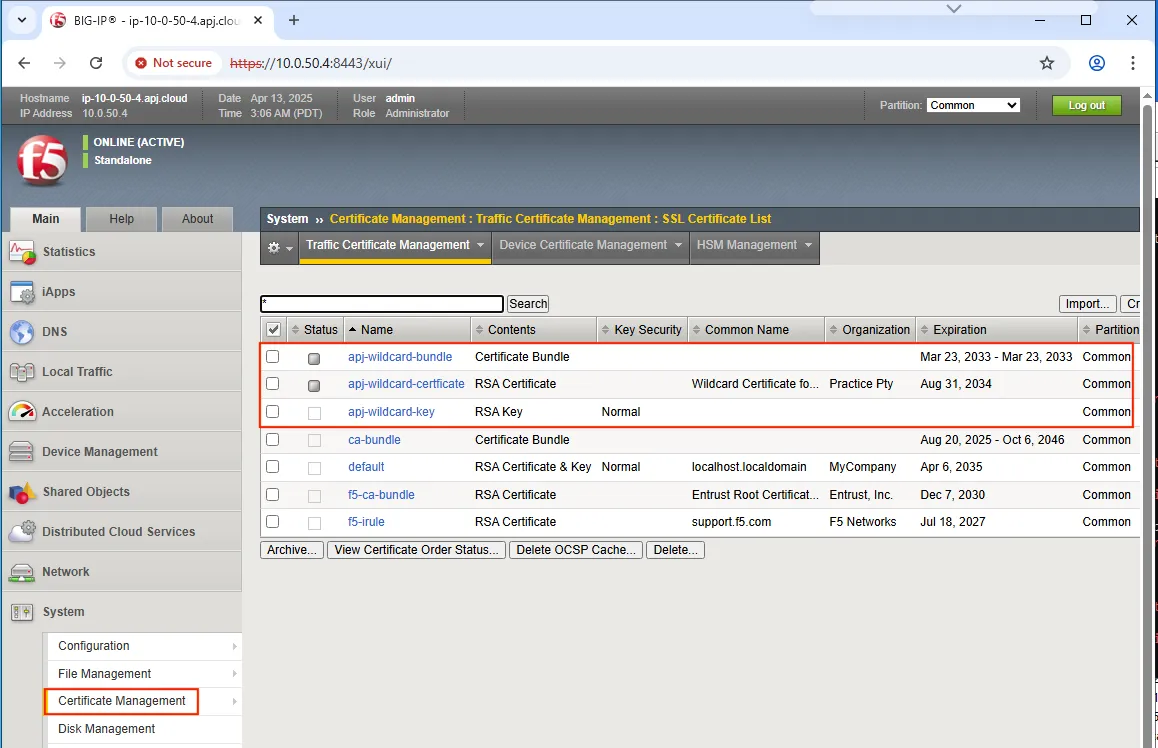Open Certificate Management in System menu
This screenshot has height=748, width=1158.
click(x=122, y=701)
